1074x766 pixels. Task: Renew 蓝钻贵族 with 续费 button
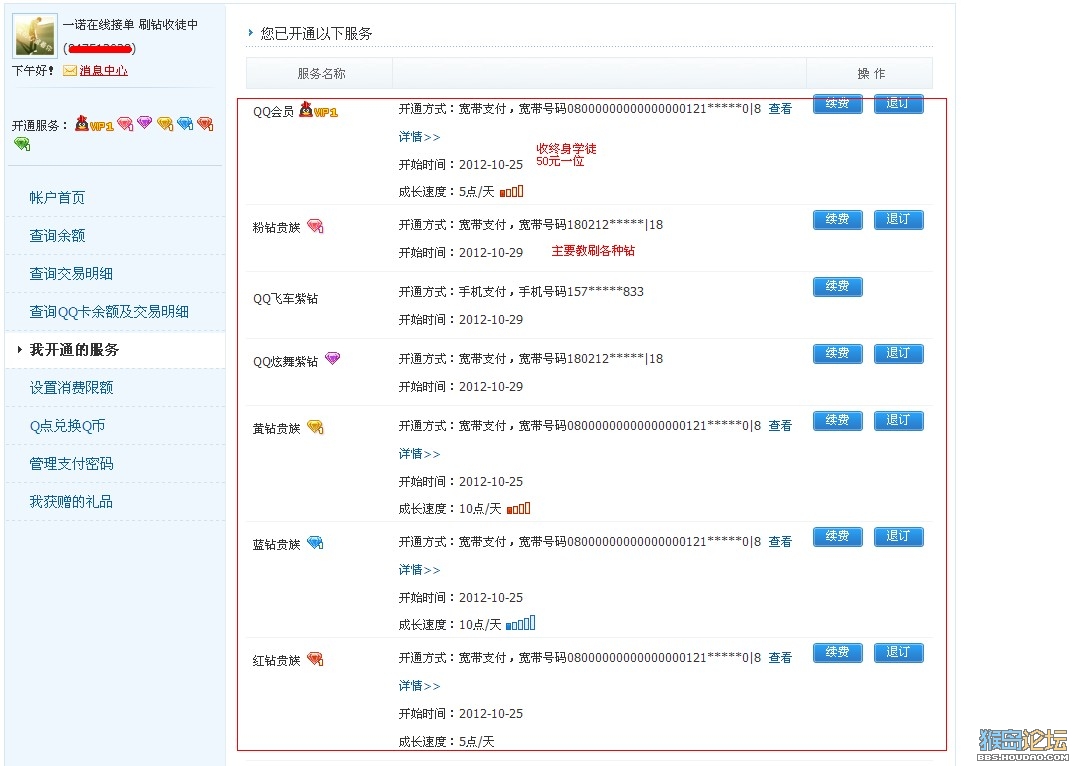838,536
